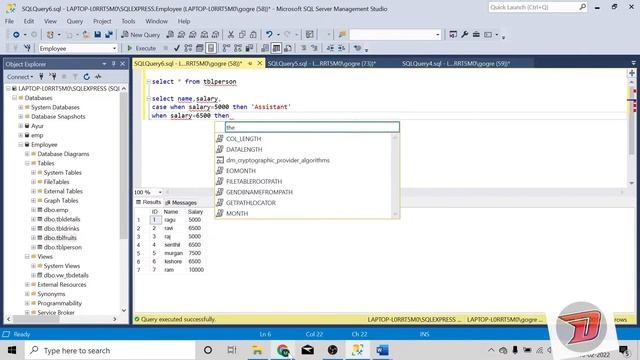Click the Database Engine Query icon
Viewport: 640px width, 360px height.
coord(170,35)
